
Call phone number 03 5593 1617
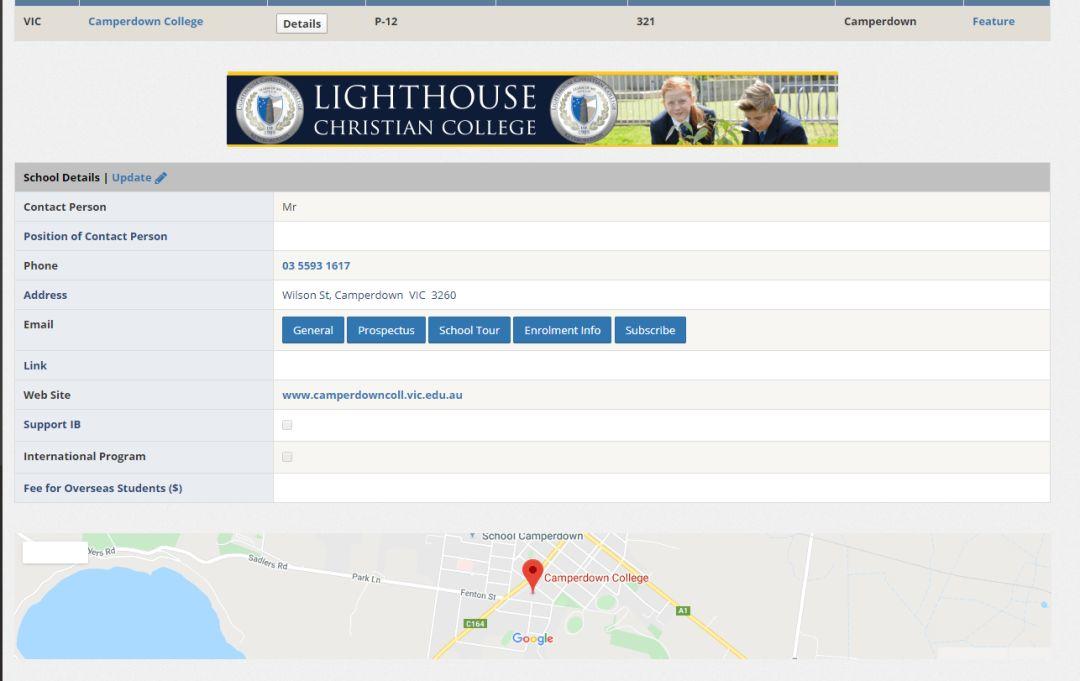[316, 266]
